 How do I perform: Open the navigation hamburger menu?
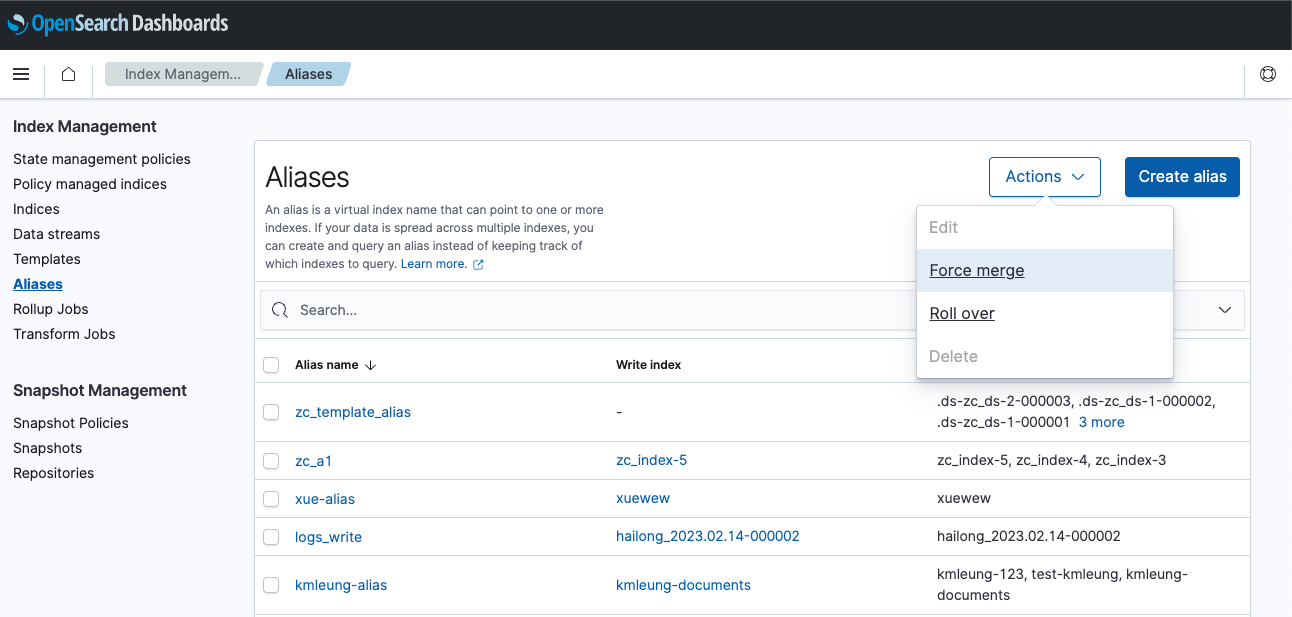point(21,73)
